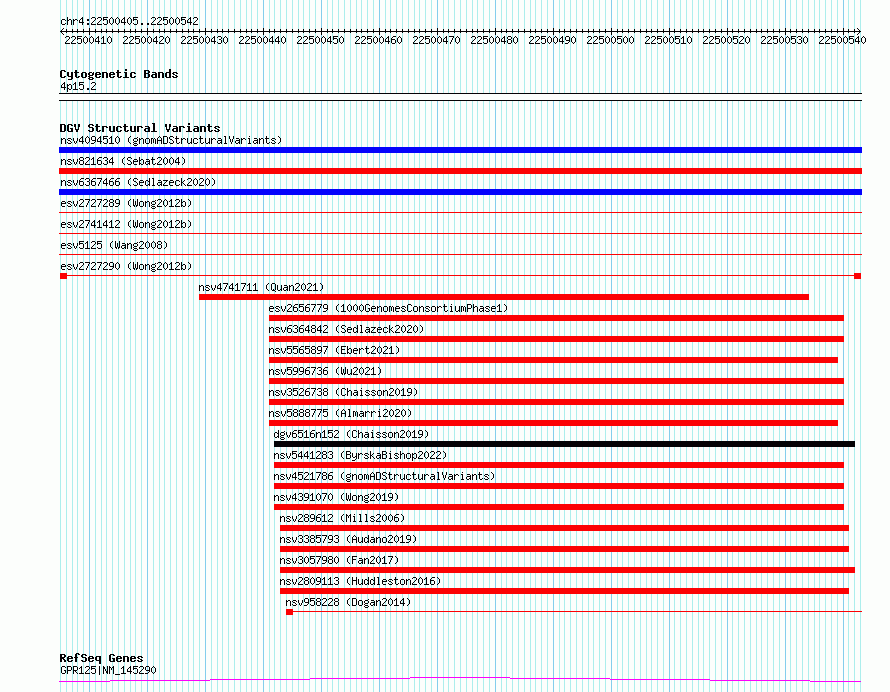Click the blue bar of nsv6367466
The image size is (890, 692).
tap(460, 192)
